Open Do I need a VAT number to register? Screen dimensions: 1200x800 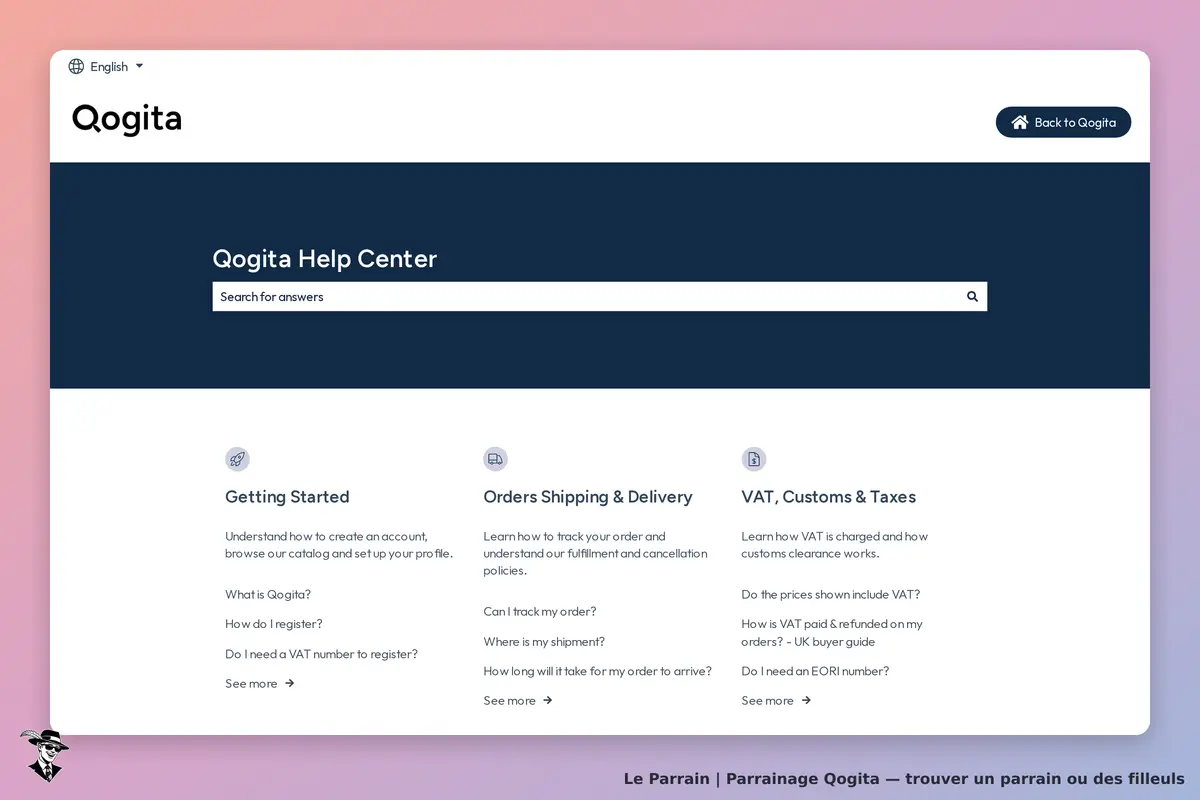(x=321, y=654)
